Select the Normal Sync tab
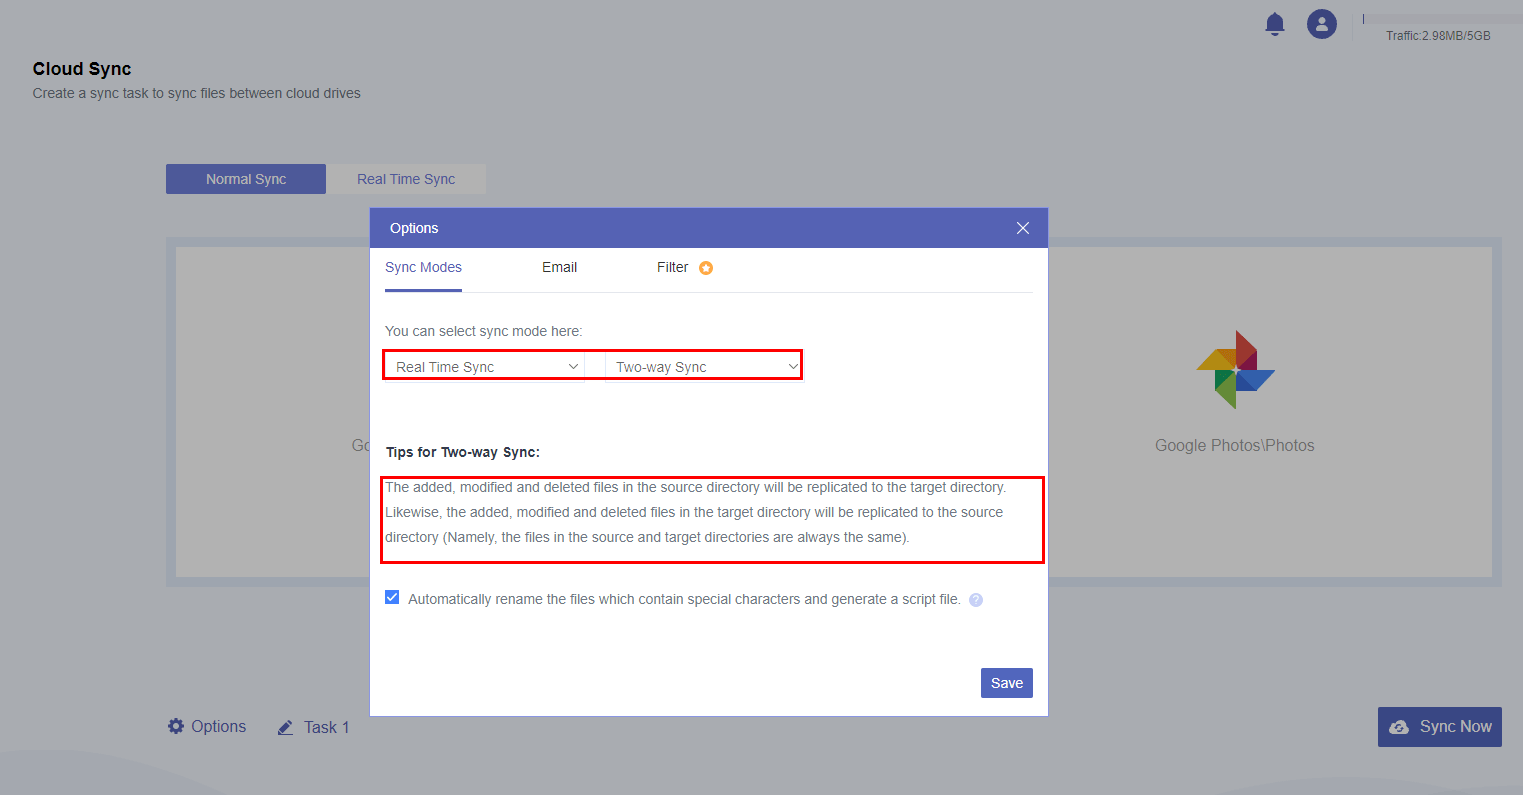The width and height of the screenshot is (1523, 795). pyautogui.click(x=246, y=179)
